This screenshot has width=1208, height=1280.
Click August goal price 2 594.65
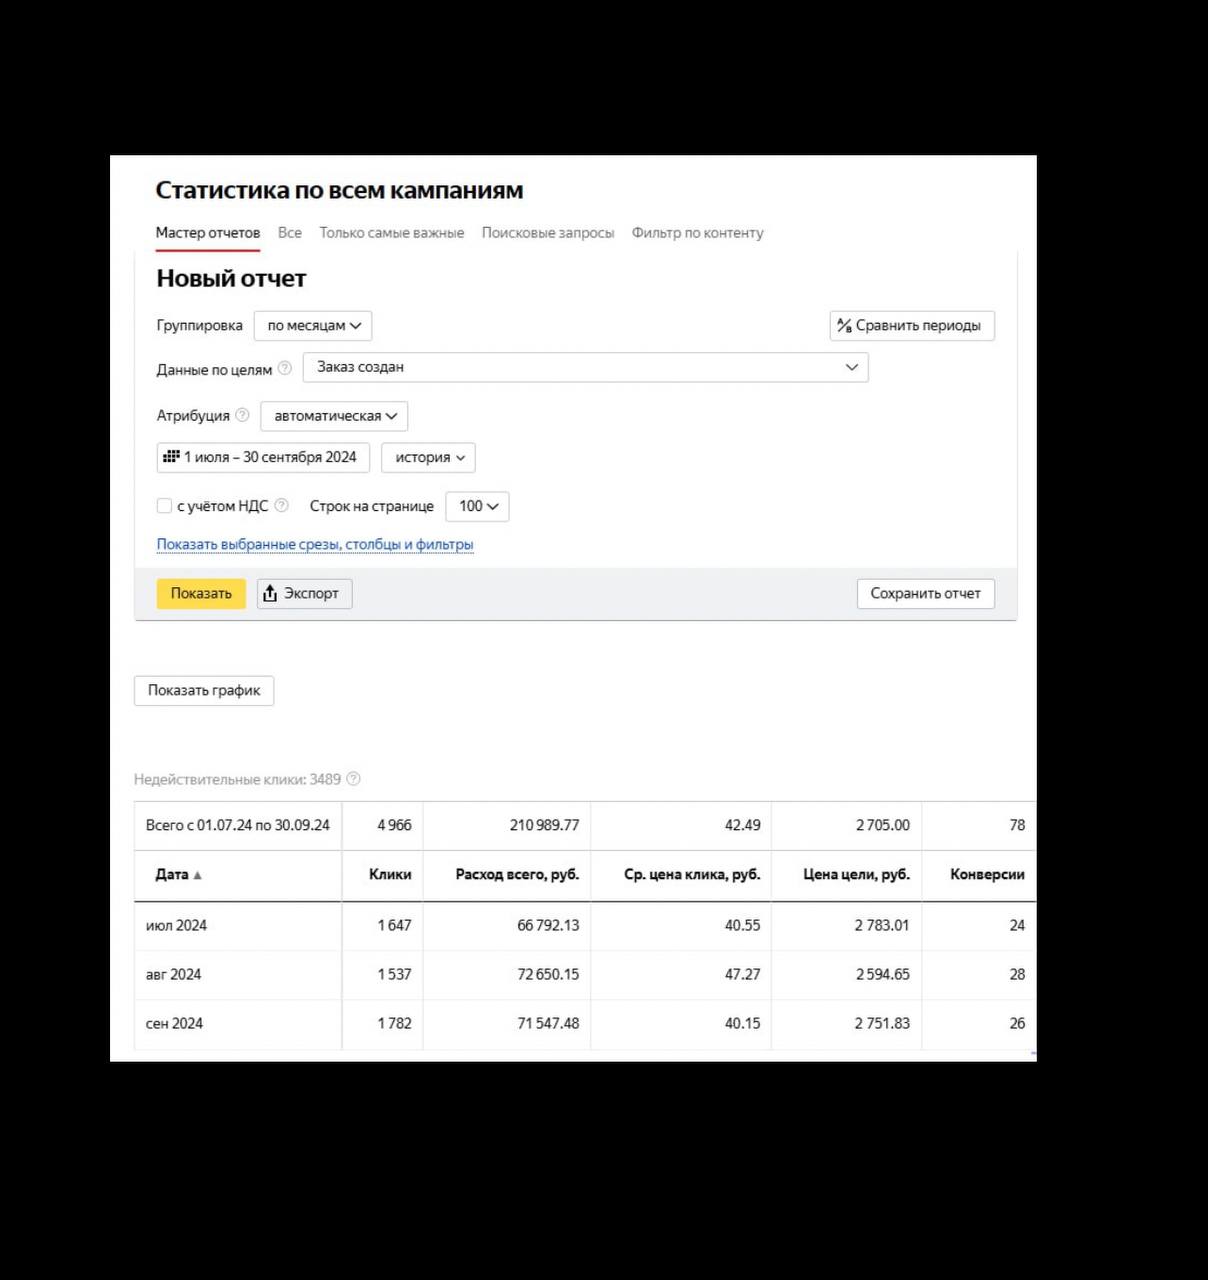pyautogui.click(x=883, y=975)
